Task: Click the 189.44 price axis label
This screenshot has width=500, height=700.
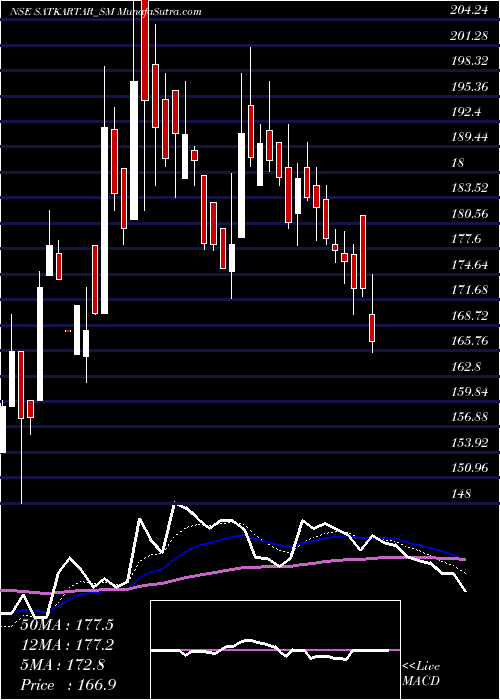Action: click(x=469, y=138)
